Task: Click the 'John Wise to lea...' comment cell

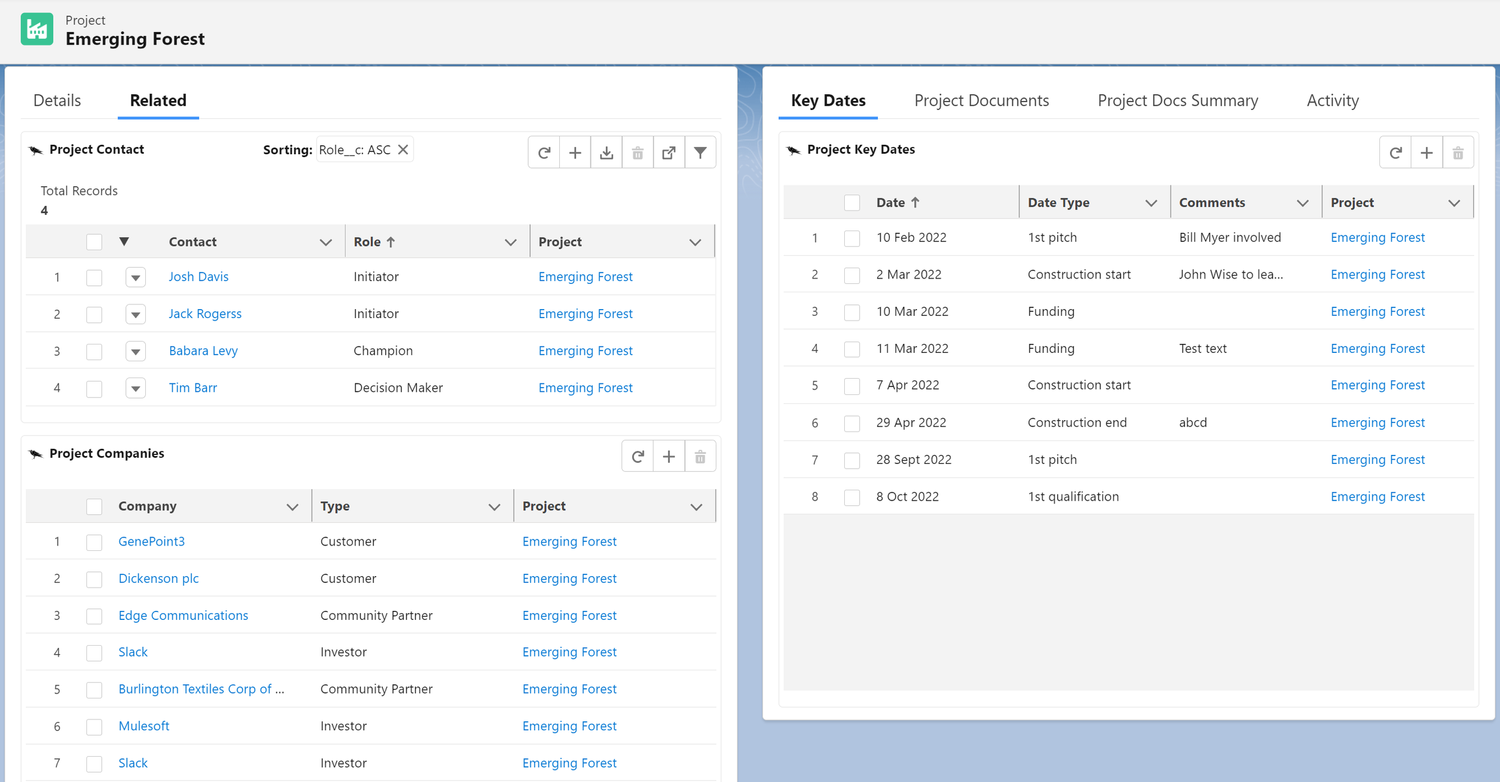Action: tap(1231, 275)
